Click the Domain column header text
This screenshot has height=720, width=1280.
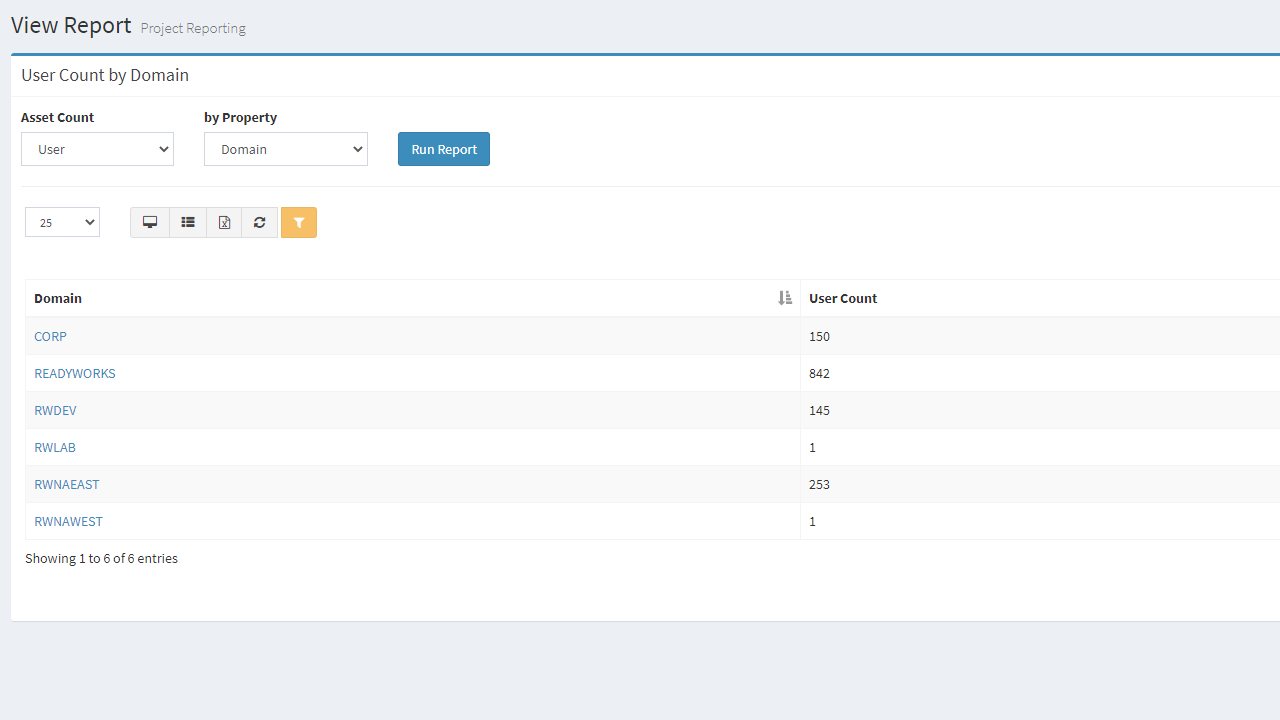coord(58,298)
